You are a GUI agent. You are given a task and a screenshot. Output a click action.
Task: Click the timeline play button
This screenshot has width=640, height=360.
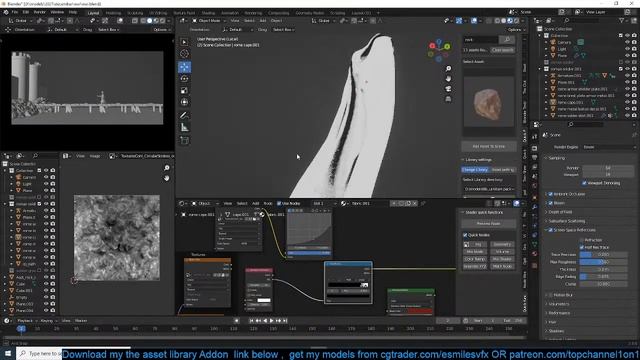click(272, 321)
